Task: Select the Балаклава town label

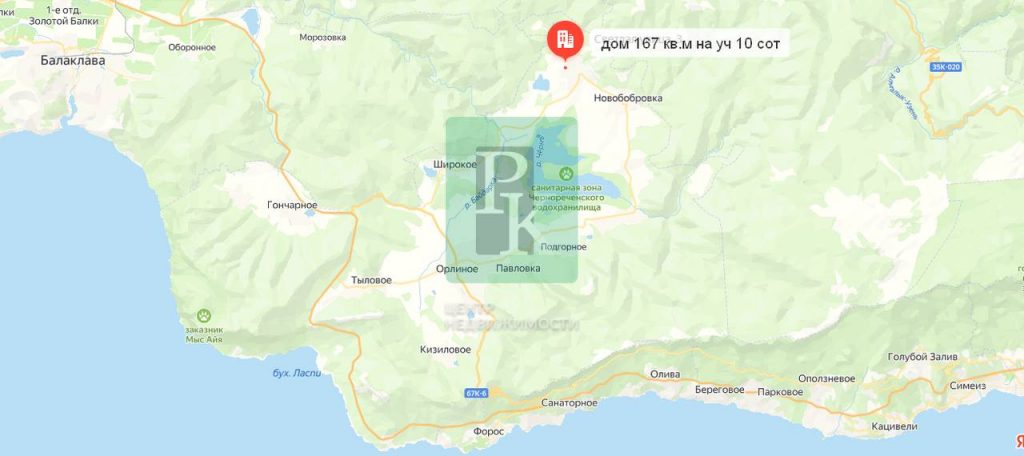Action: tap(73, 60)
